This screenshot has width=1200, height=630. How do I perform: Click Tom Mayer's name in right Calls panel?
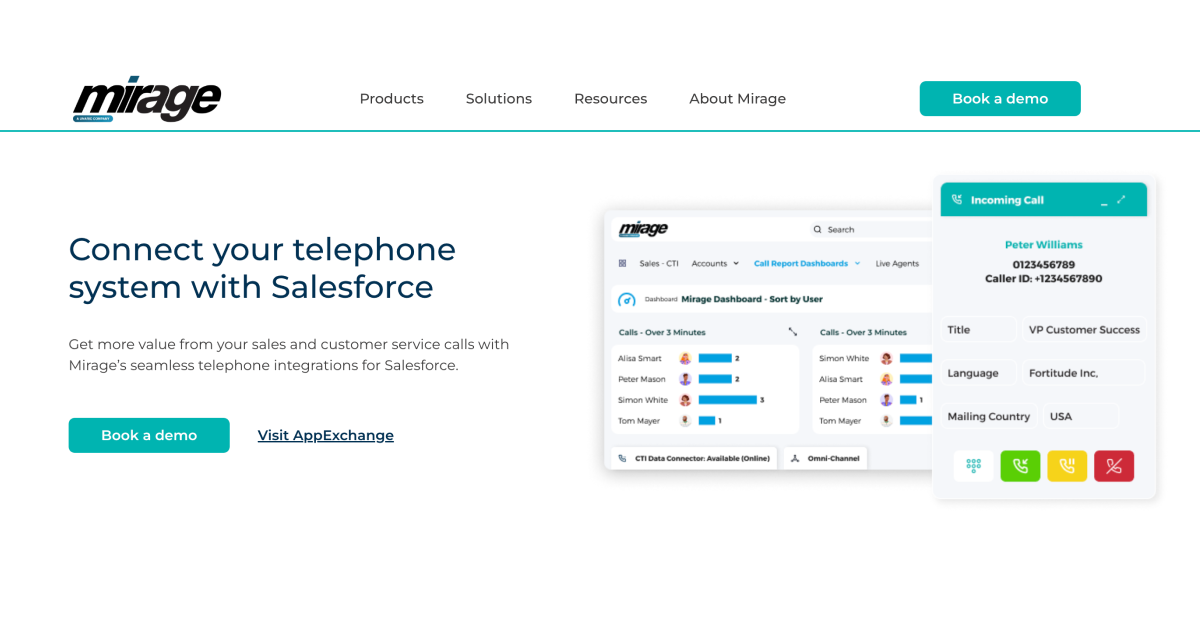[840, 421]
